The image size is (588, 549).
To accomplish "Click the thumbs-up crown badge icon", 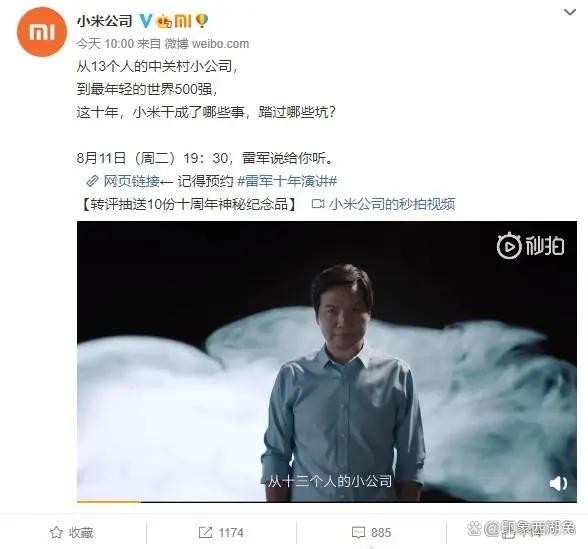I will pyautogui.click(x=164, y=21).
